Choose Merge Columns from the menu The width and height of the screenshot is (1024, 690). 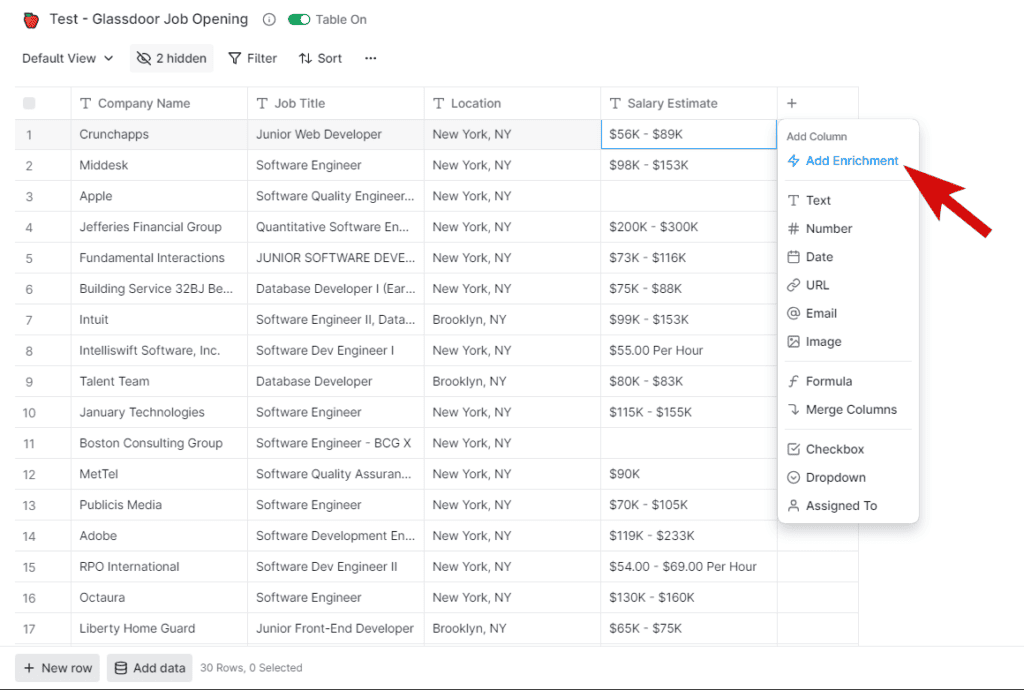pos(843,410)
